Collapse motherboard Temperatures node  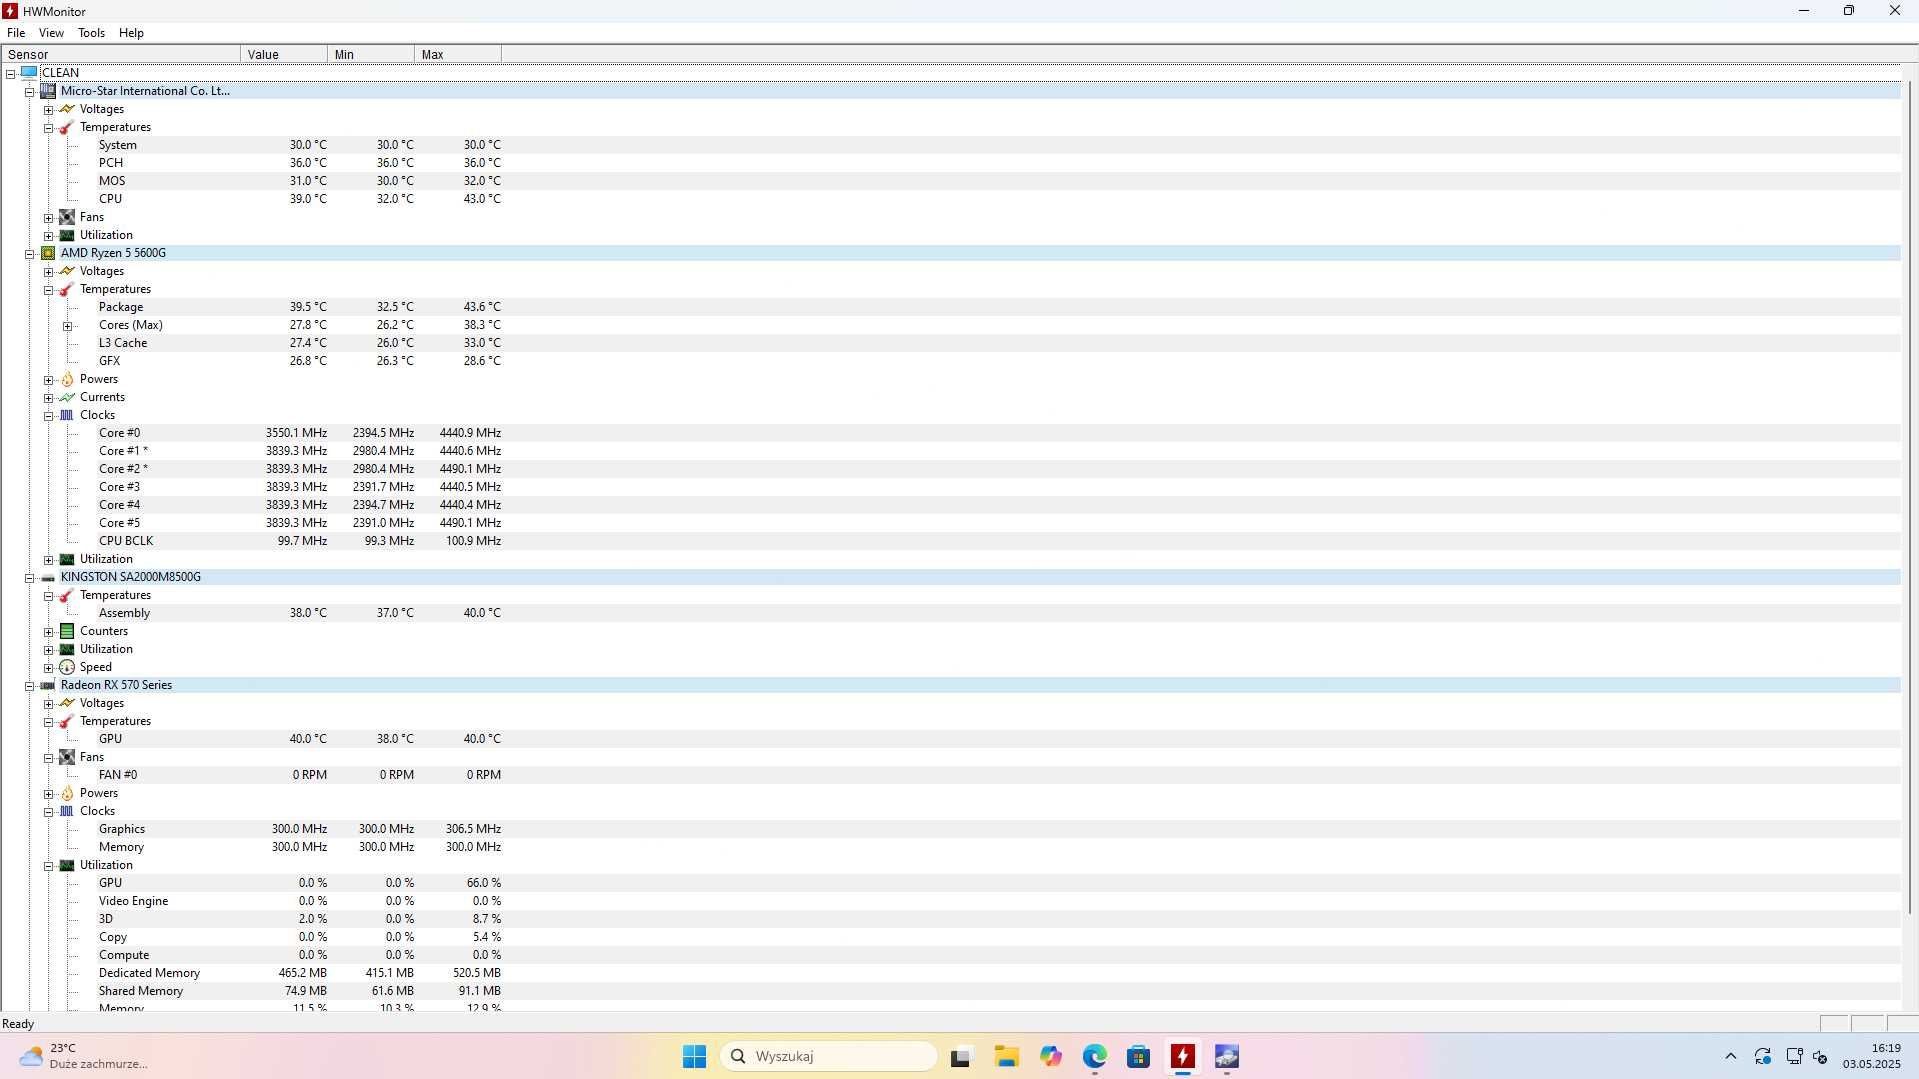click(49, 127)
